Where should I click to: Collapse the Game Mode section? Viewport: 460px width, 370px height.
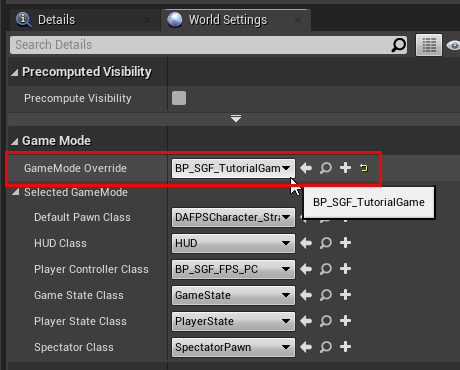tap(14, 141)
